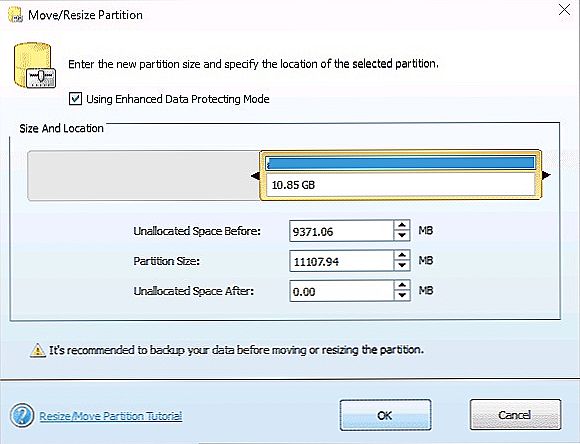
Task: Increase Unallocated Space Before with up arrow
Action: [402, 225]
